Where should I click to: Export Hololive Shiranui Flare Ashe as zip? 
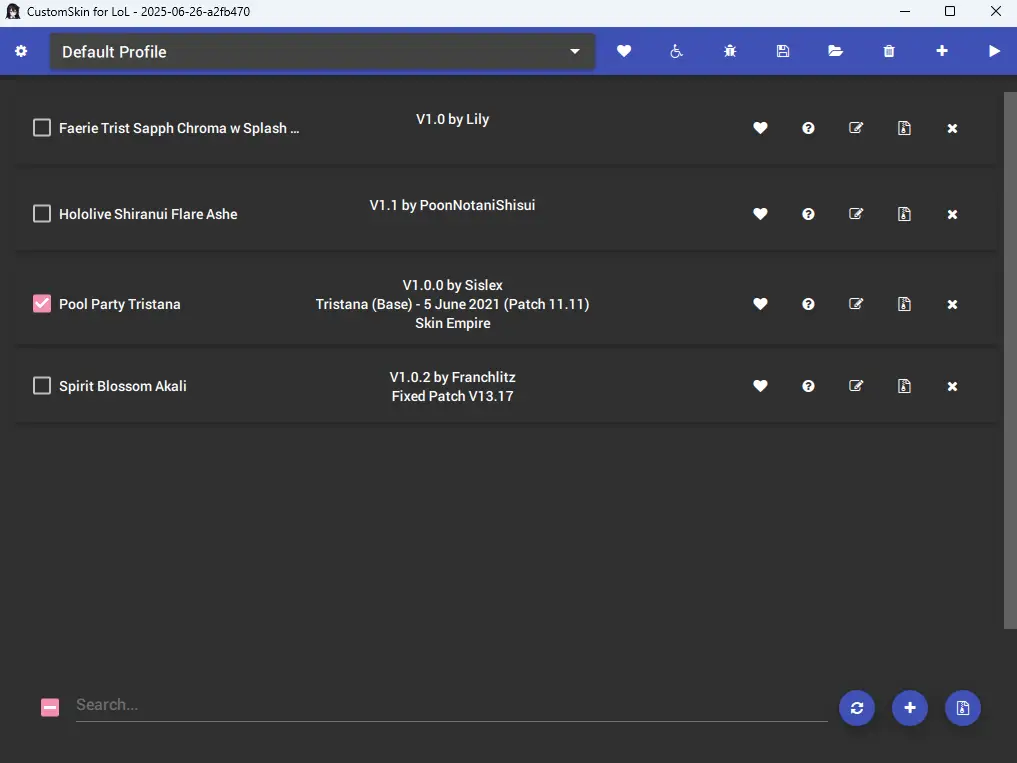(x=904, y=214)
